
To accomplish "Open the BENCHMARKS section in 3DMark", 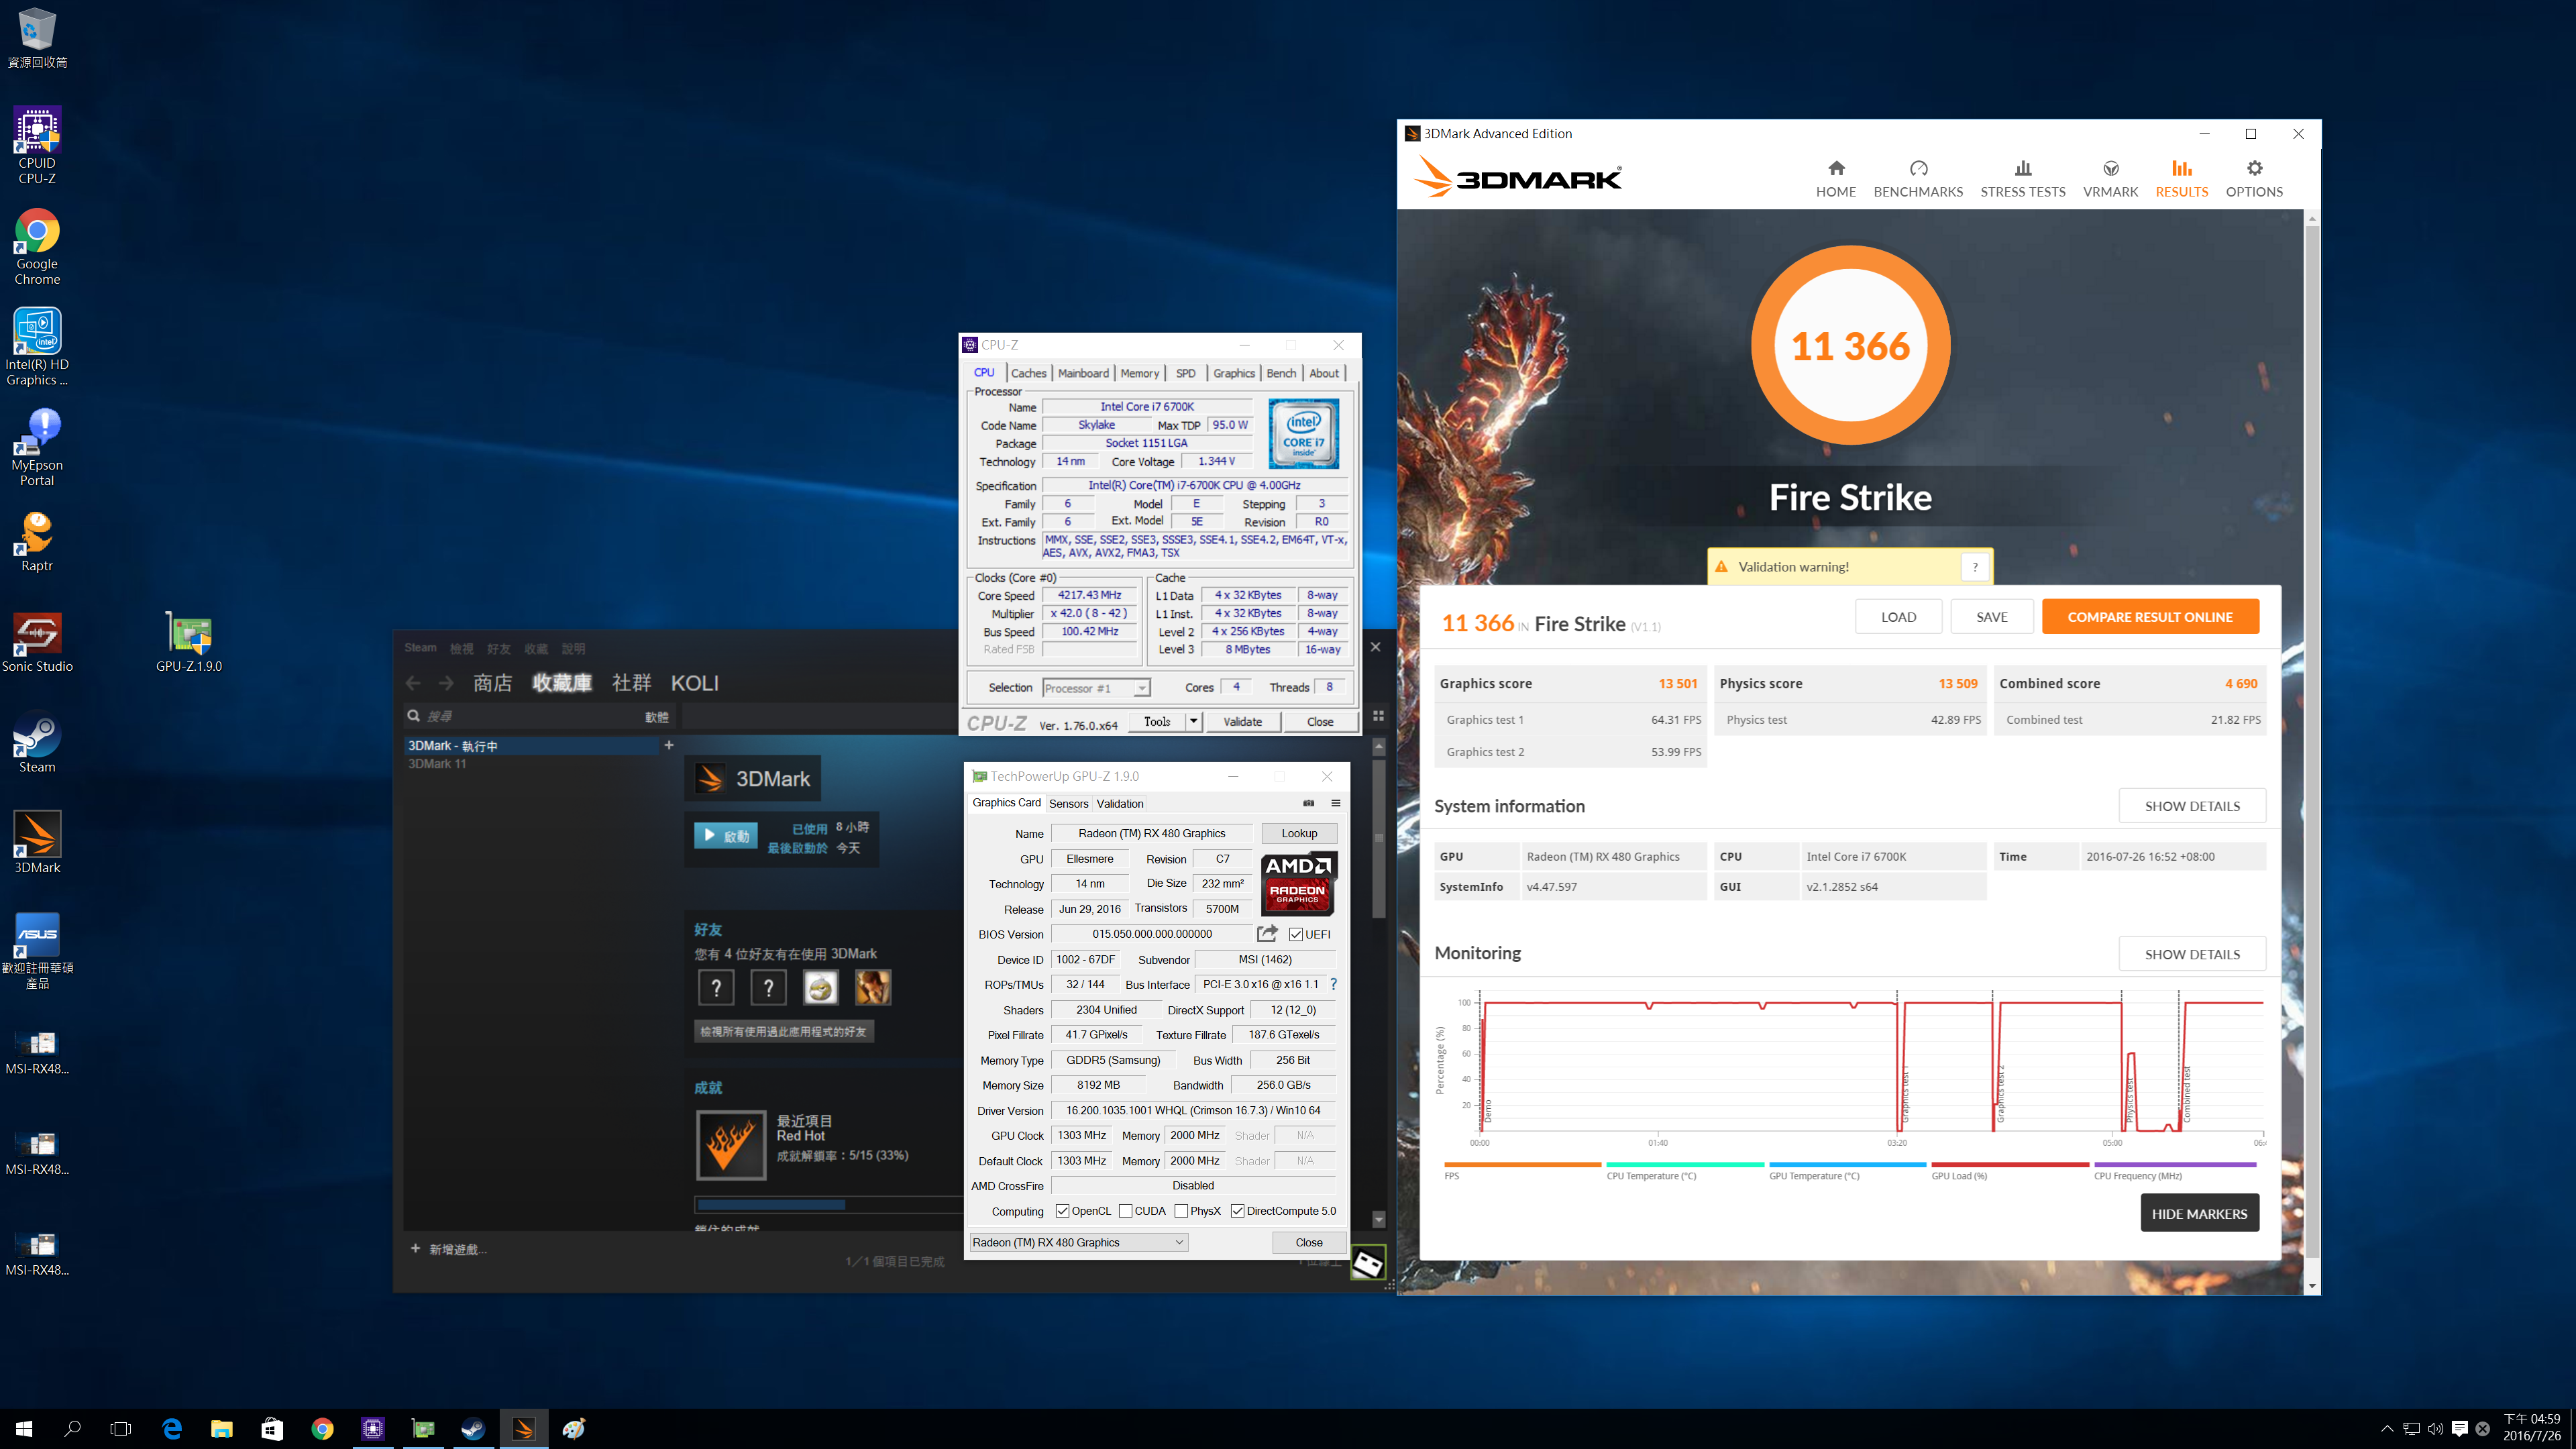I will click(x=1917, y=179).
